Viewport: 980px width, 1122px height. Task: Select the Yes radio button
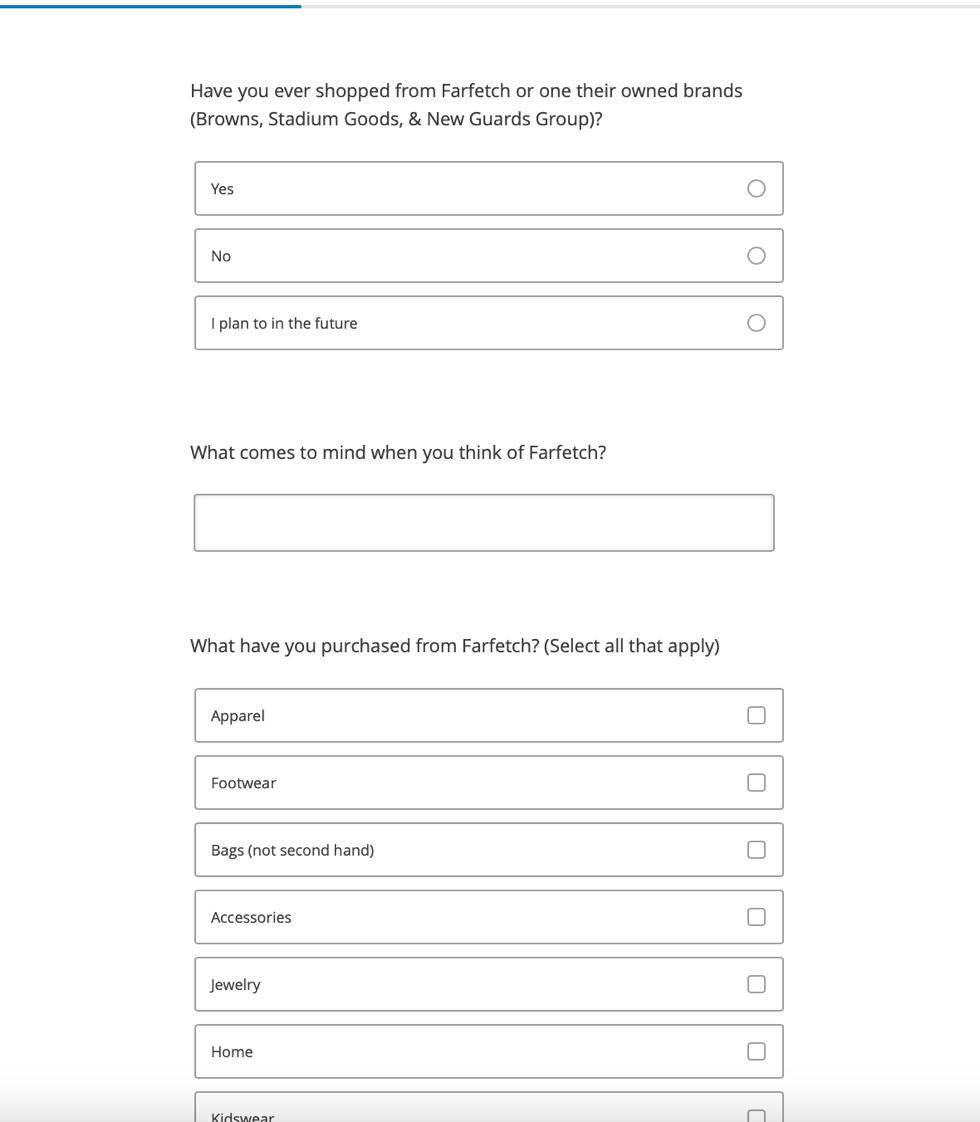[x=756, y=189]
